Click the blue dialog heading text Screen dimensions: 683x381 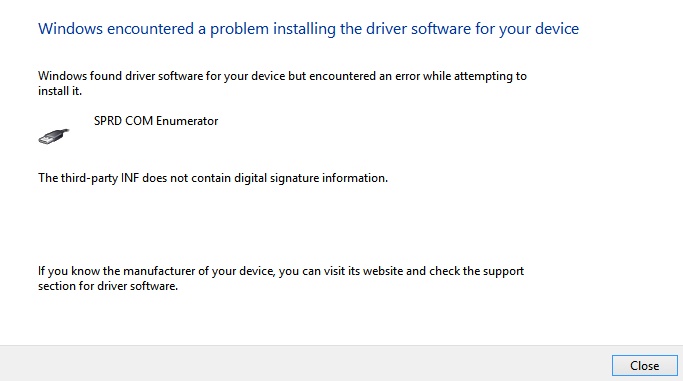pos(308,29)
